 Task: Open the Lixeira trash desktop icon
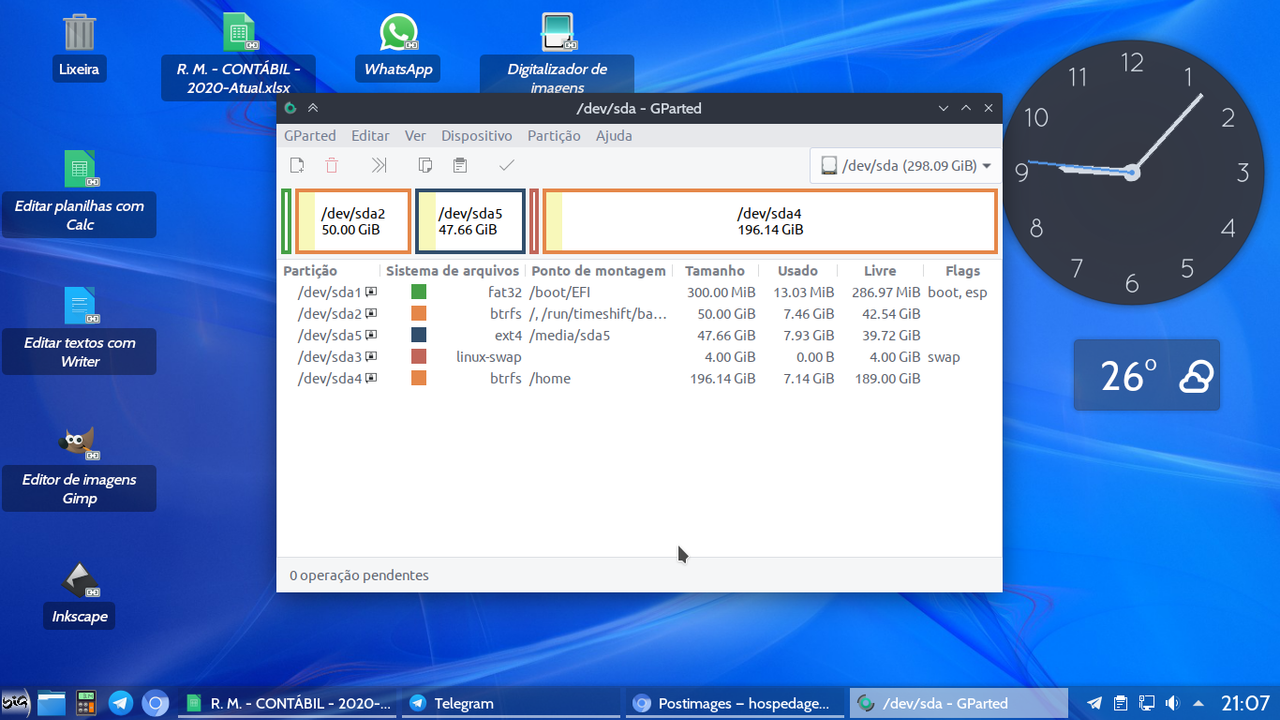tap(79, 48)
